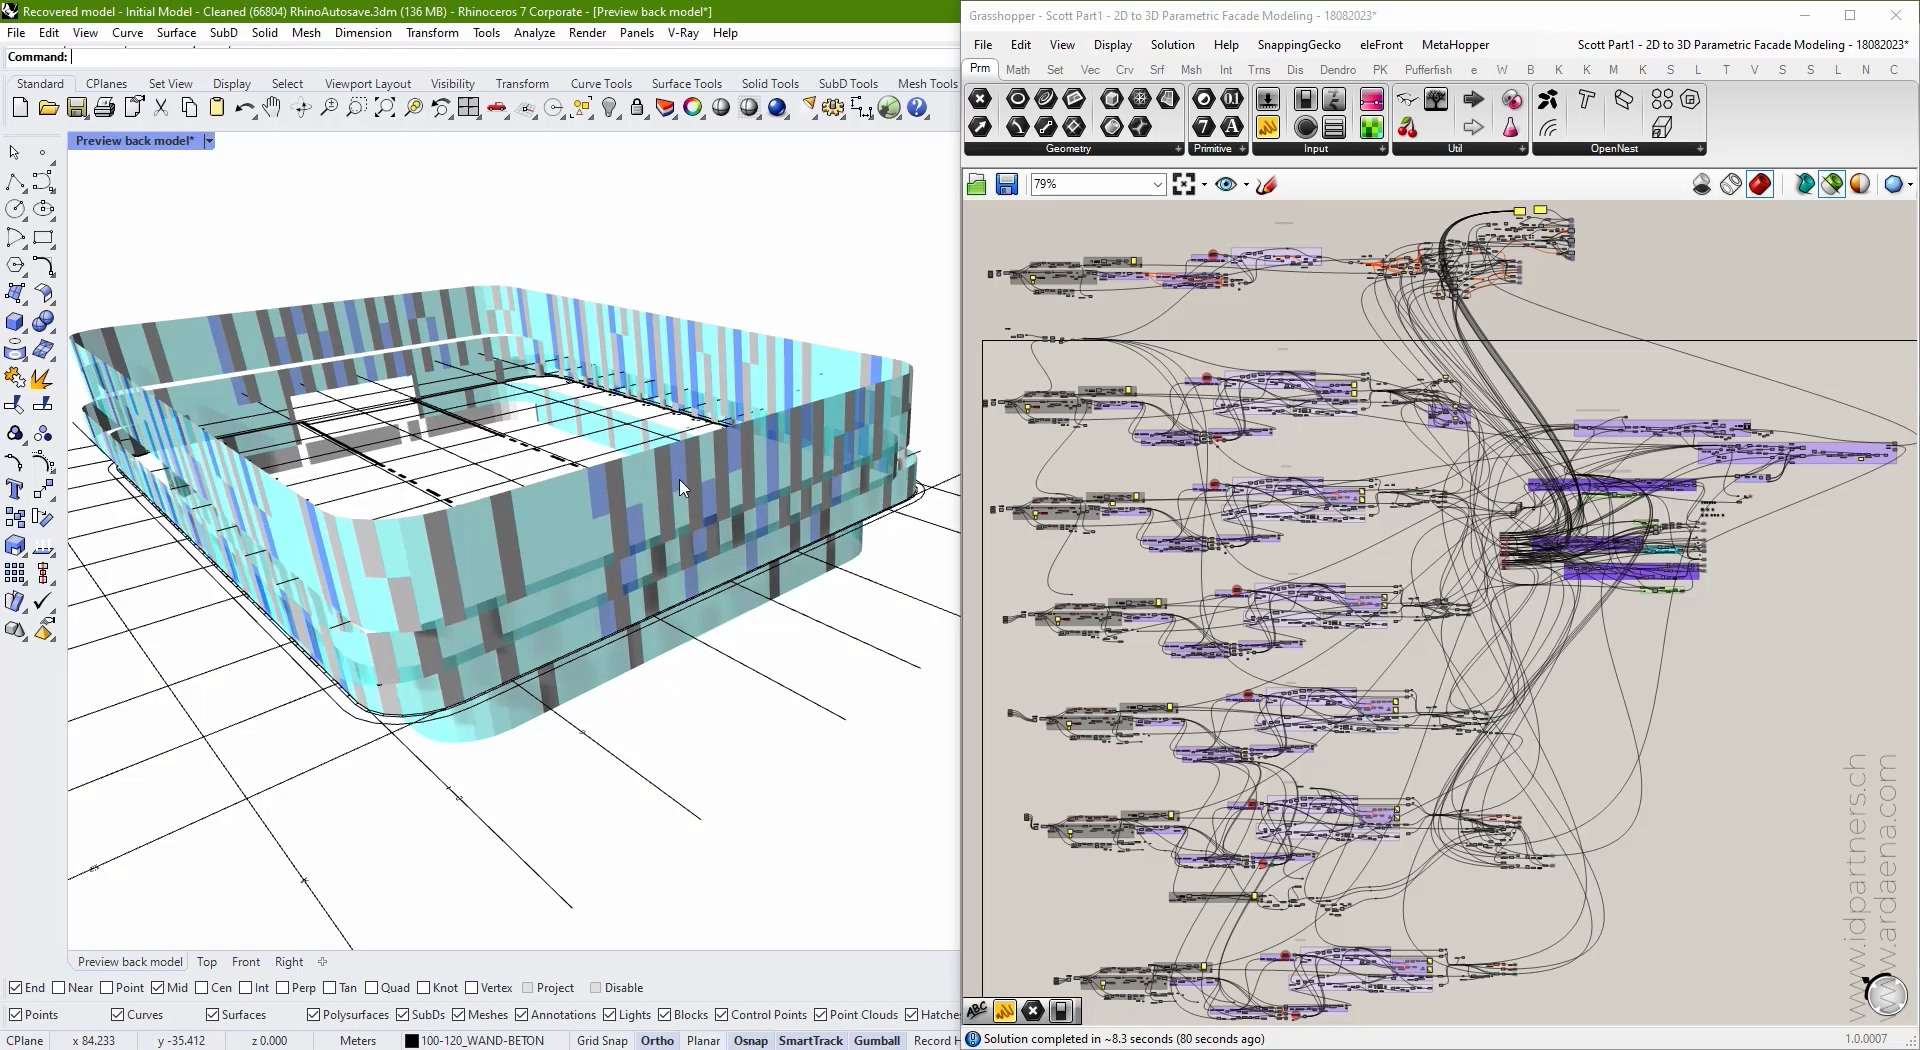Enable the Near osnap checkbox
The width and height of the screenshot is (1920, 1050).
[59, 988]
